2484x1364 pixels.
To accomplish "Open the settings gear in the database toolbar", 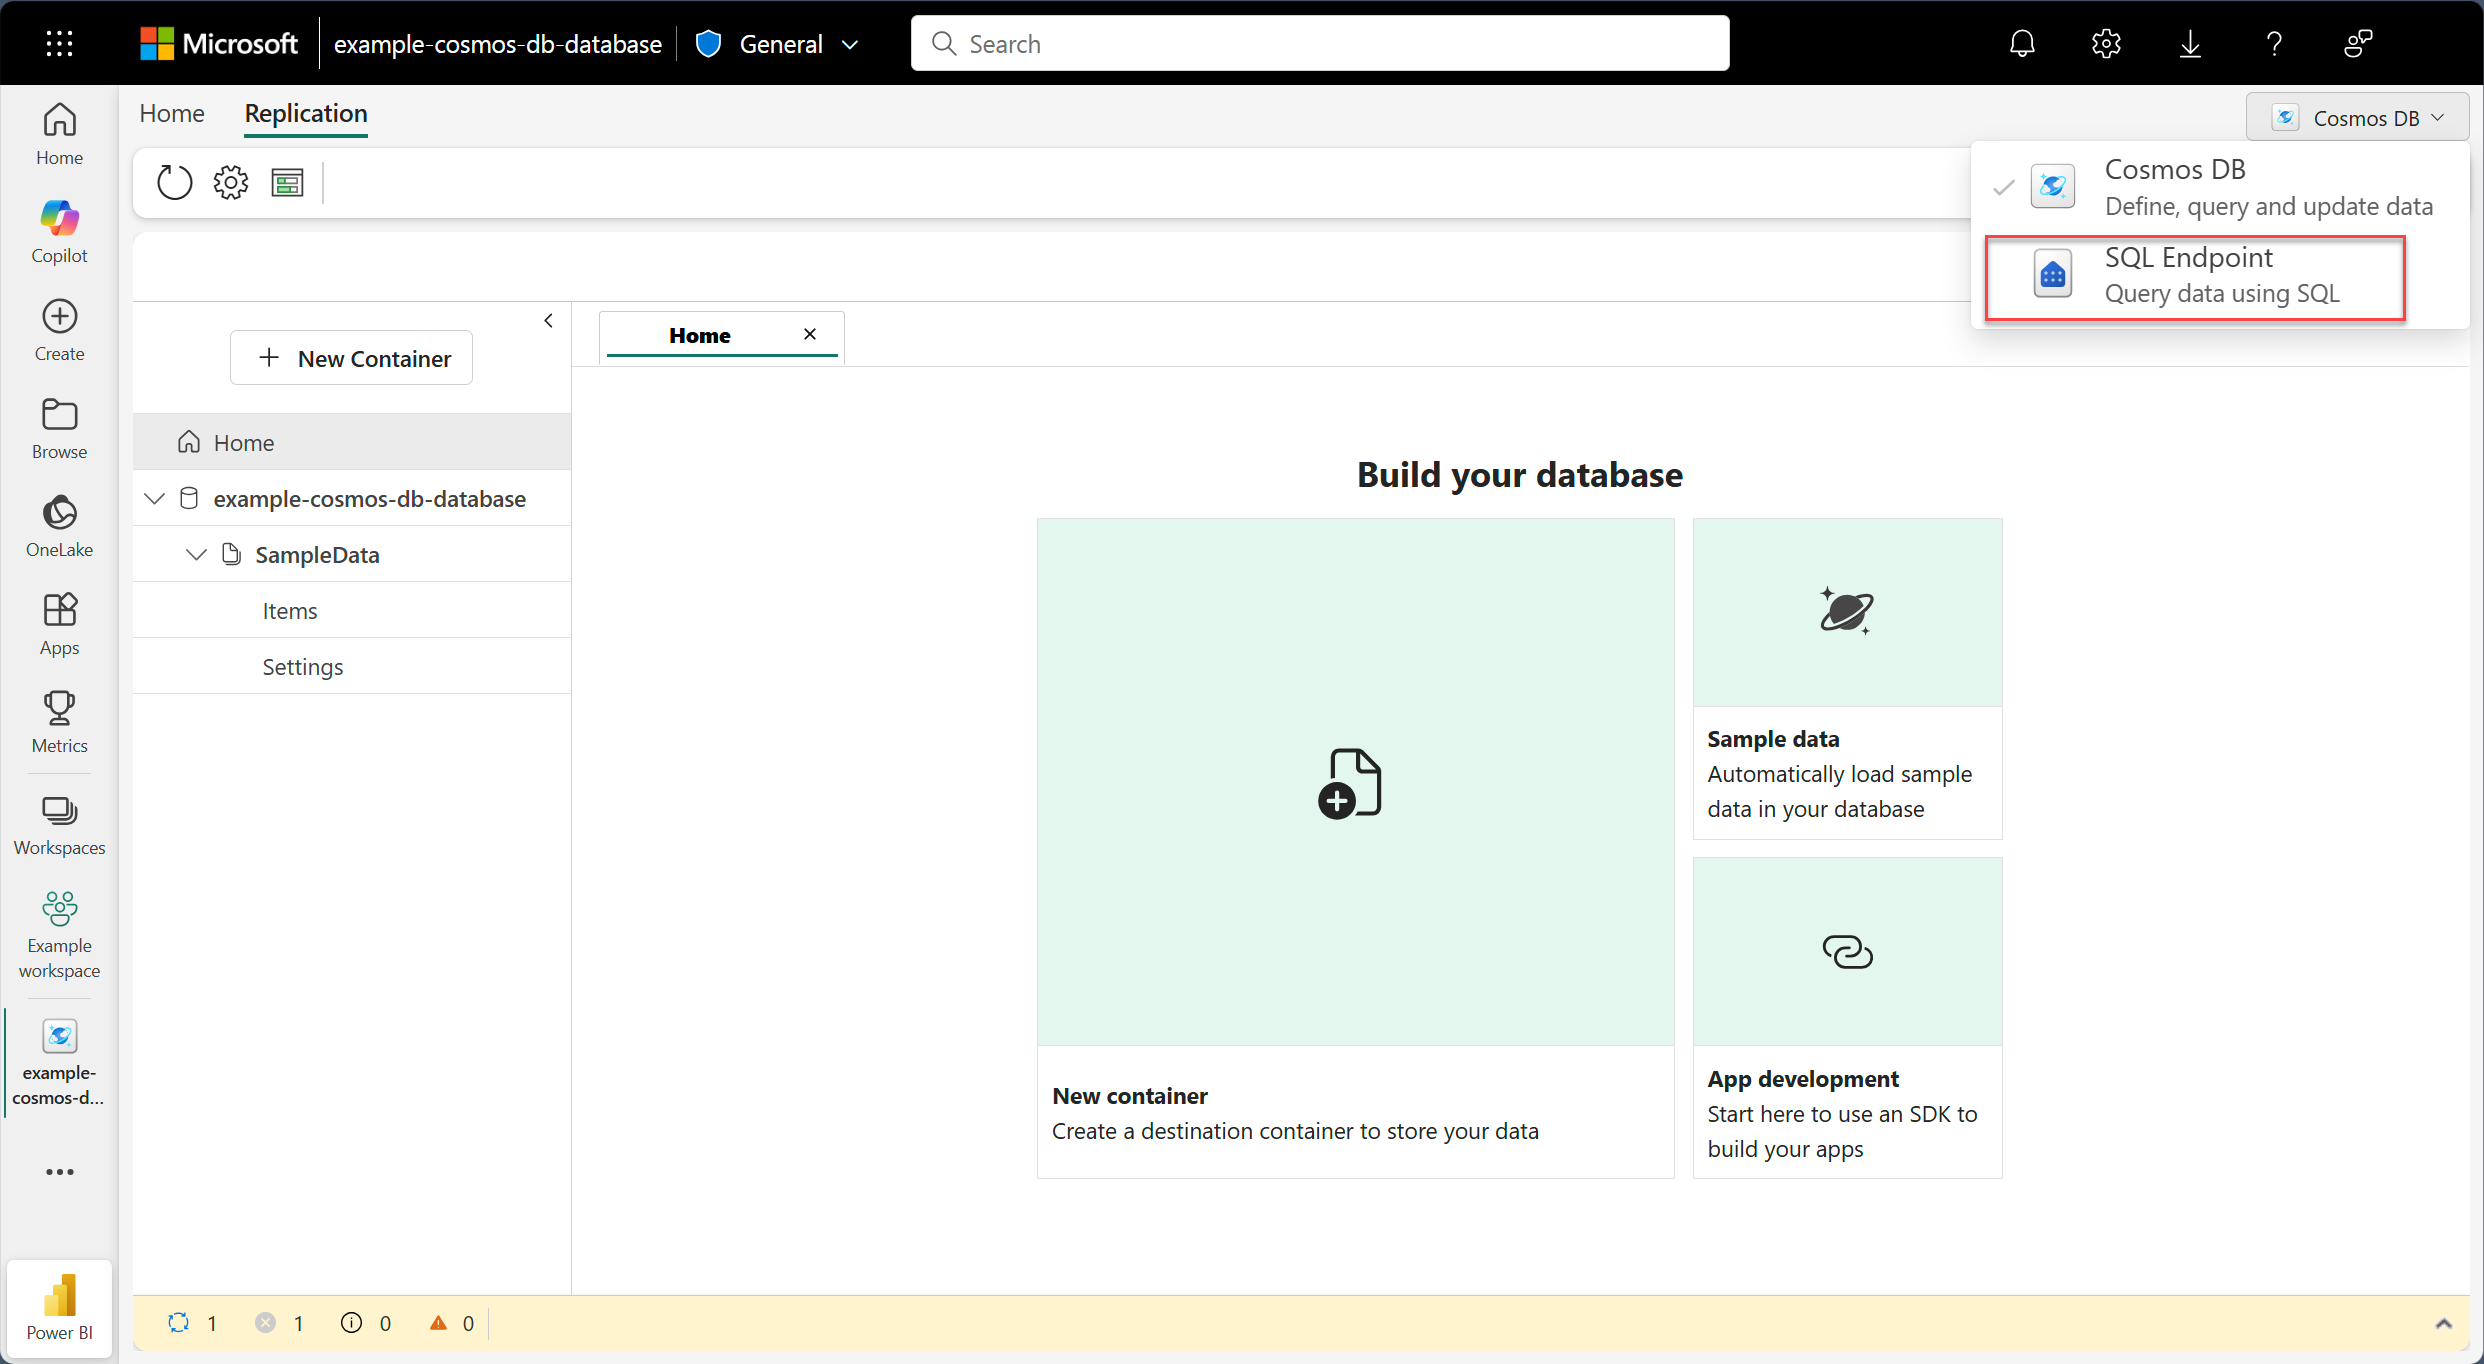I will point(231,182).
